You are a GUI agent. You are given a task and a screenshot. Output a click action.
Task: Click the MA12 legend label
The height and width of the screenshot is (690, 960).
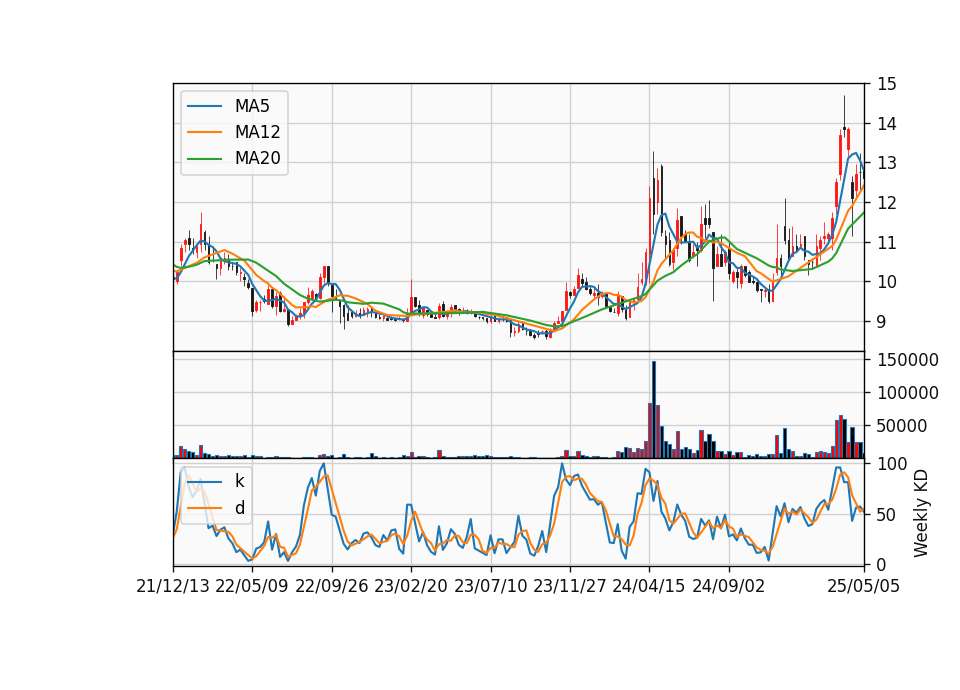point(257,132)
